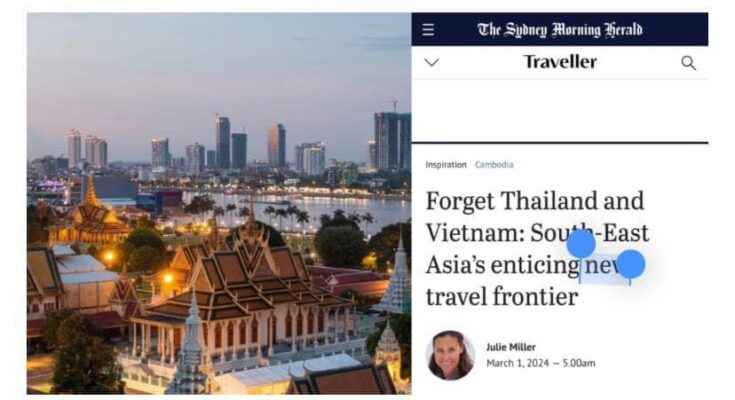Open the hamburger menu icon
The height and width of the screenshot is (400, 735).
[x=428, y=30]
